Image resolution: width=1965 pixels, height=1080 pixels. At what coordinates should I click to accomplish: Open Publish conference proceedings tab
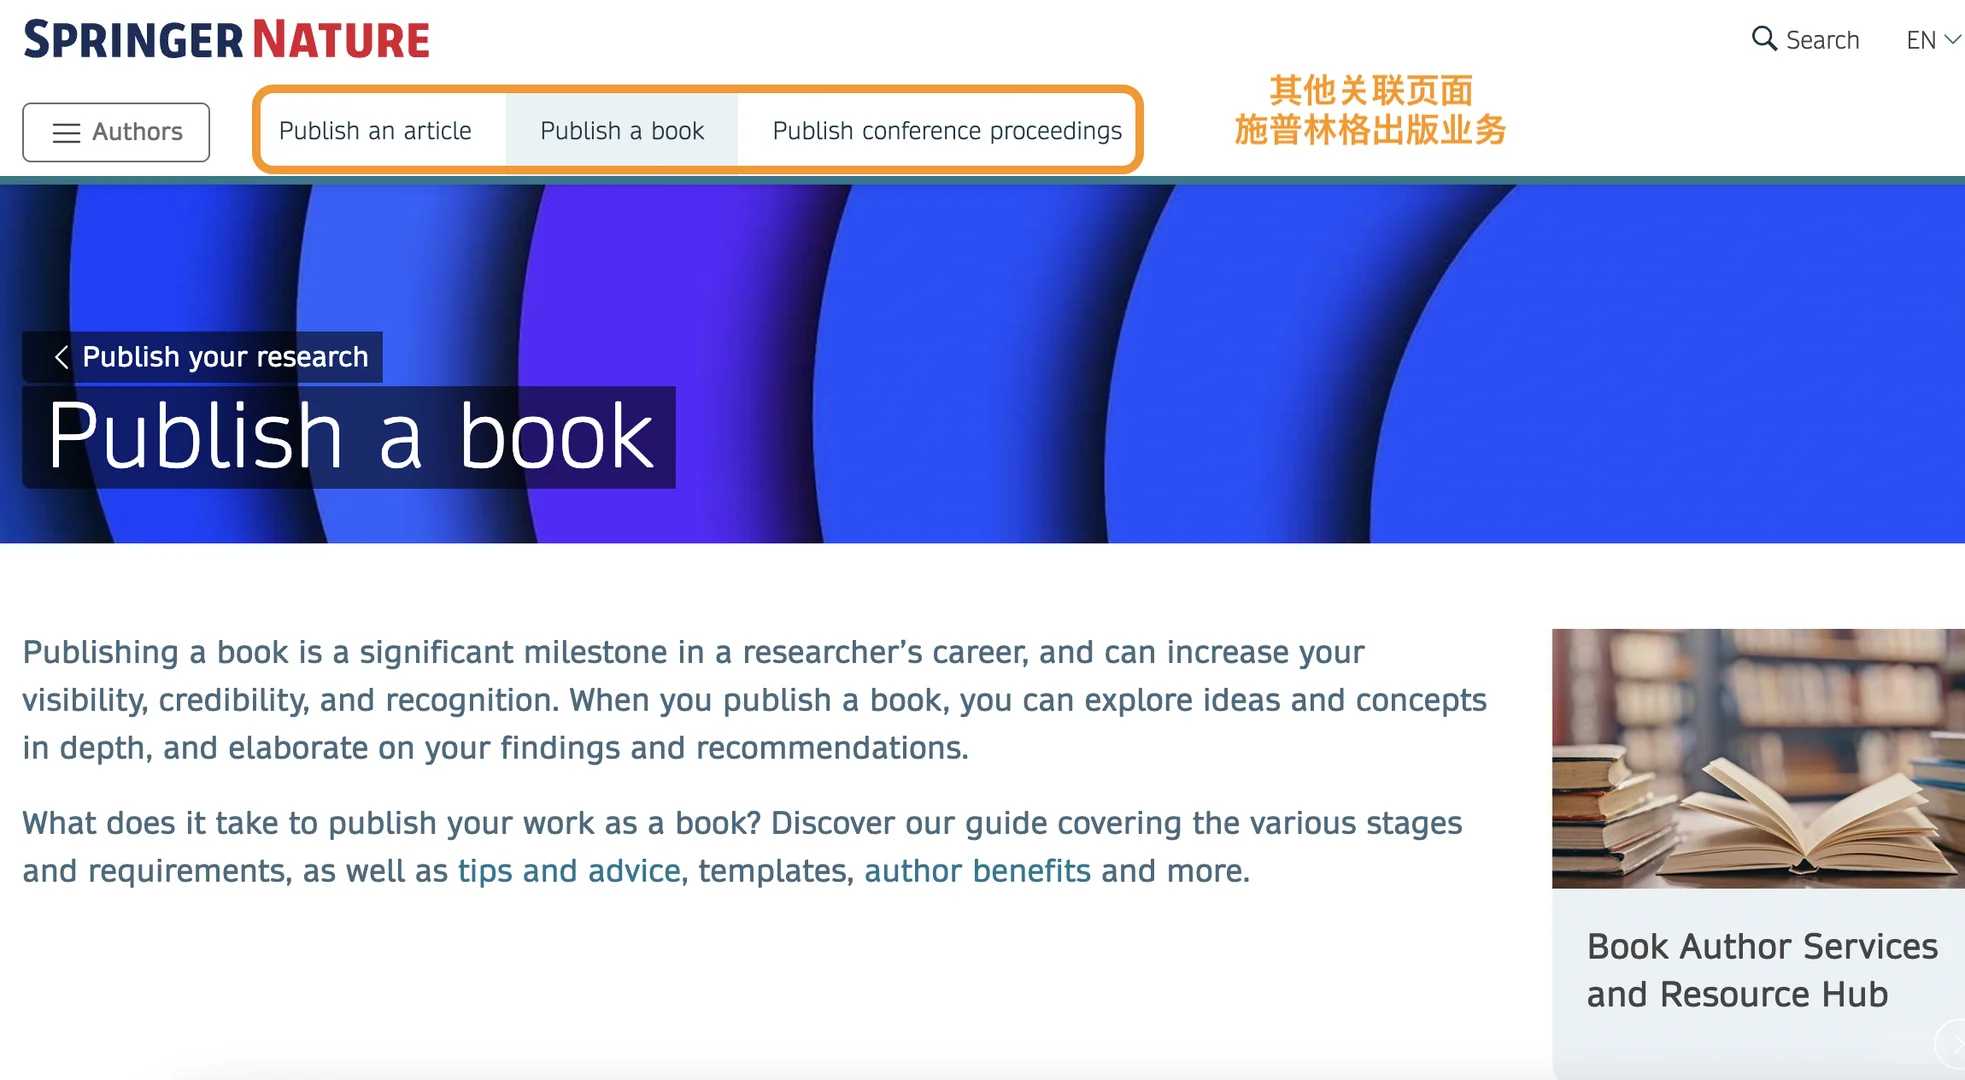947,131
